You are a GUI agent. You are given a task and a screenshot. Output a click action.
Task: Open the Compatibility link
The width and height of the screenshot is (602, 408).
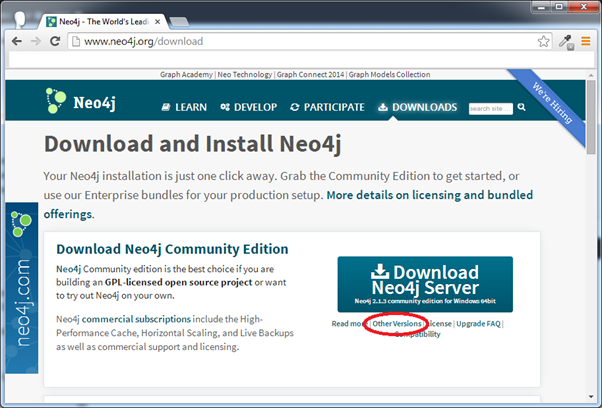[x=418, y=334]
